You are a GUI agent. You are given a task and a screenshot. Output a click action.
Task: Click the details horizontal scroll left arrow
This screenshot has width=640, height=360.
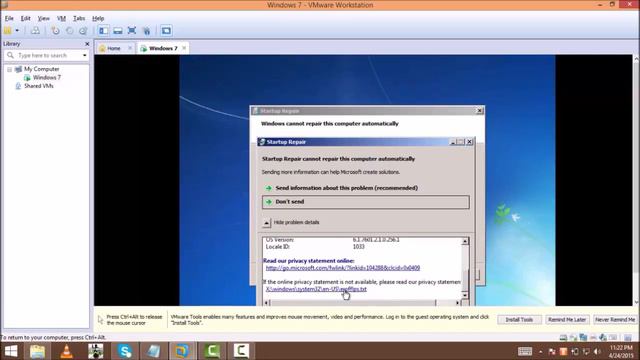[x=267, y=303]
